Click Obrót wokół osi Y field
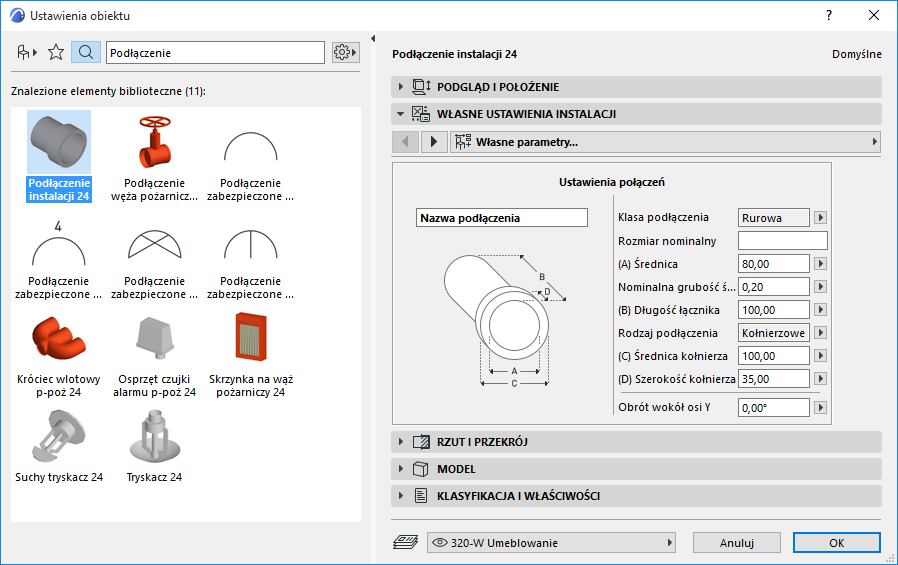The height and width of the screenshot is (565, 898). (x=774, y=408)
